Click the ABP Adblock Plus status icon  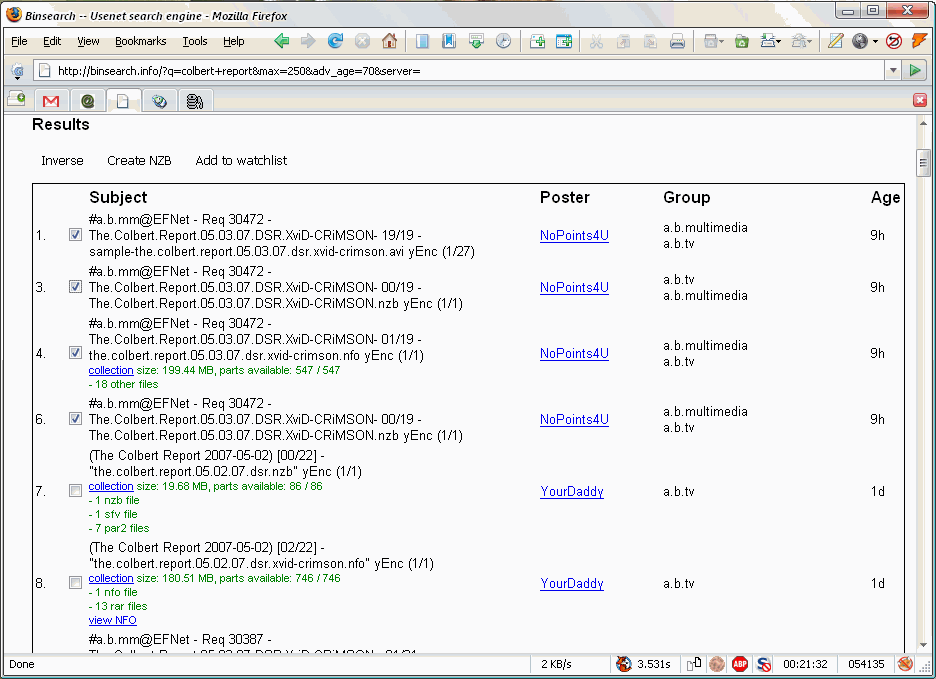740,663
